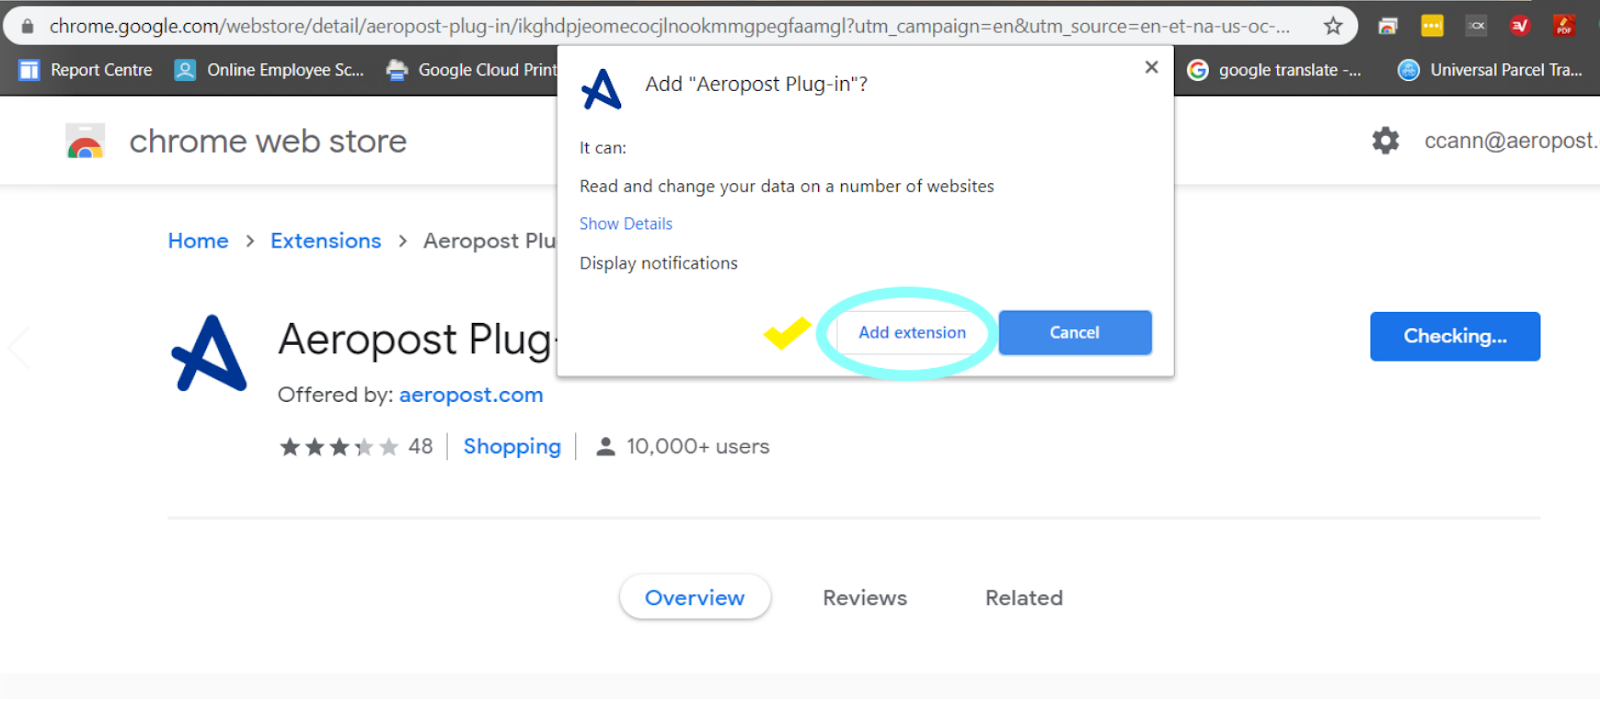The image size is (1600, 701).
Task: Click Aeropost Plug-in title text
Action: (415, 339)
